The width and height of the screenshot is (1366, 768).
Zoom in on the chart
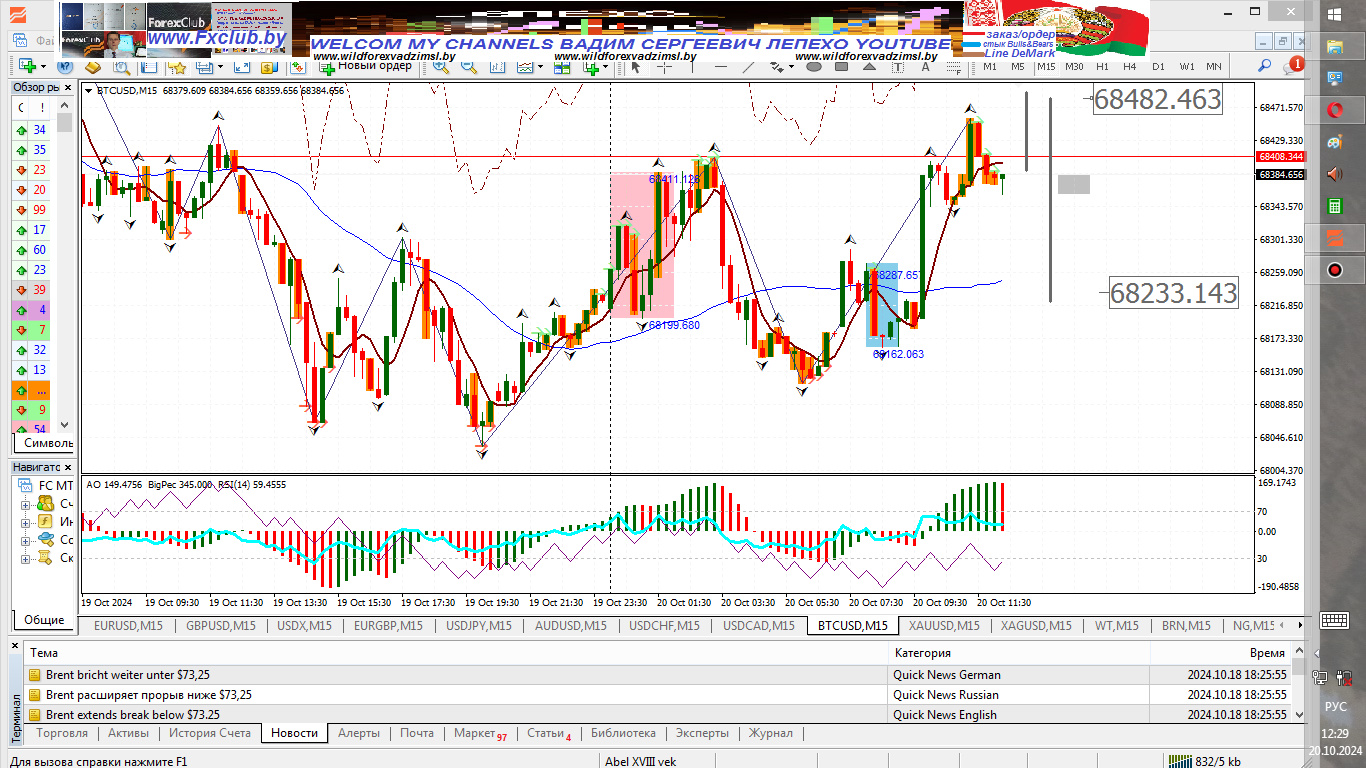click(441, 66)
